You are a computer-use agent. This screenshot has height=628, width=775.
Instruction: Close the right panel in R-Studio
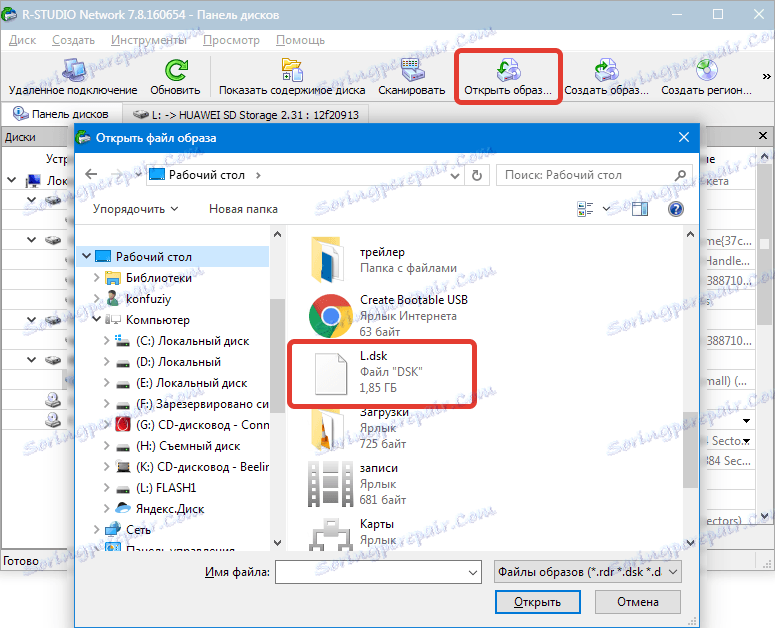pyautogui.click(x=763, y=135)
